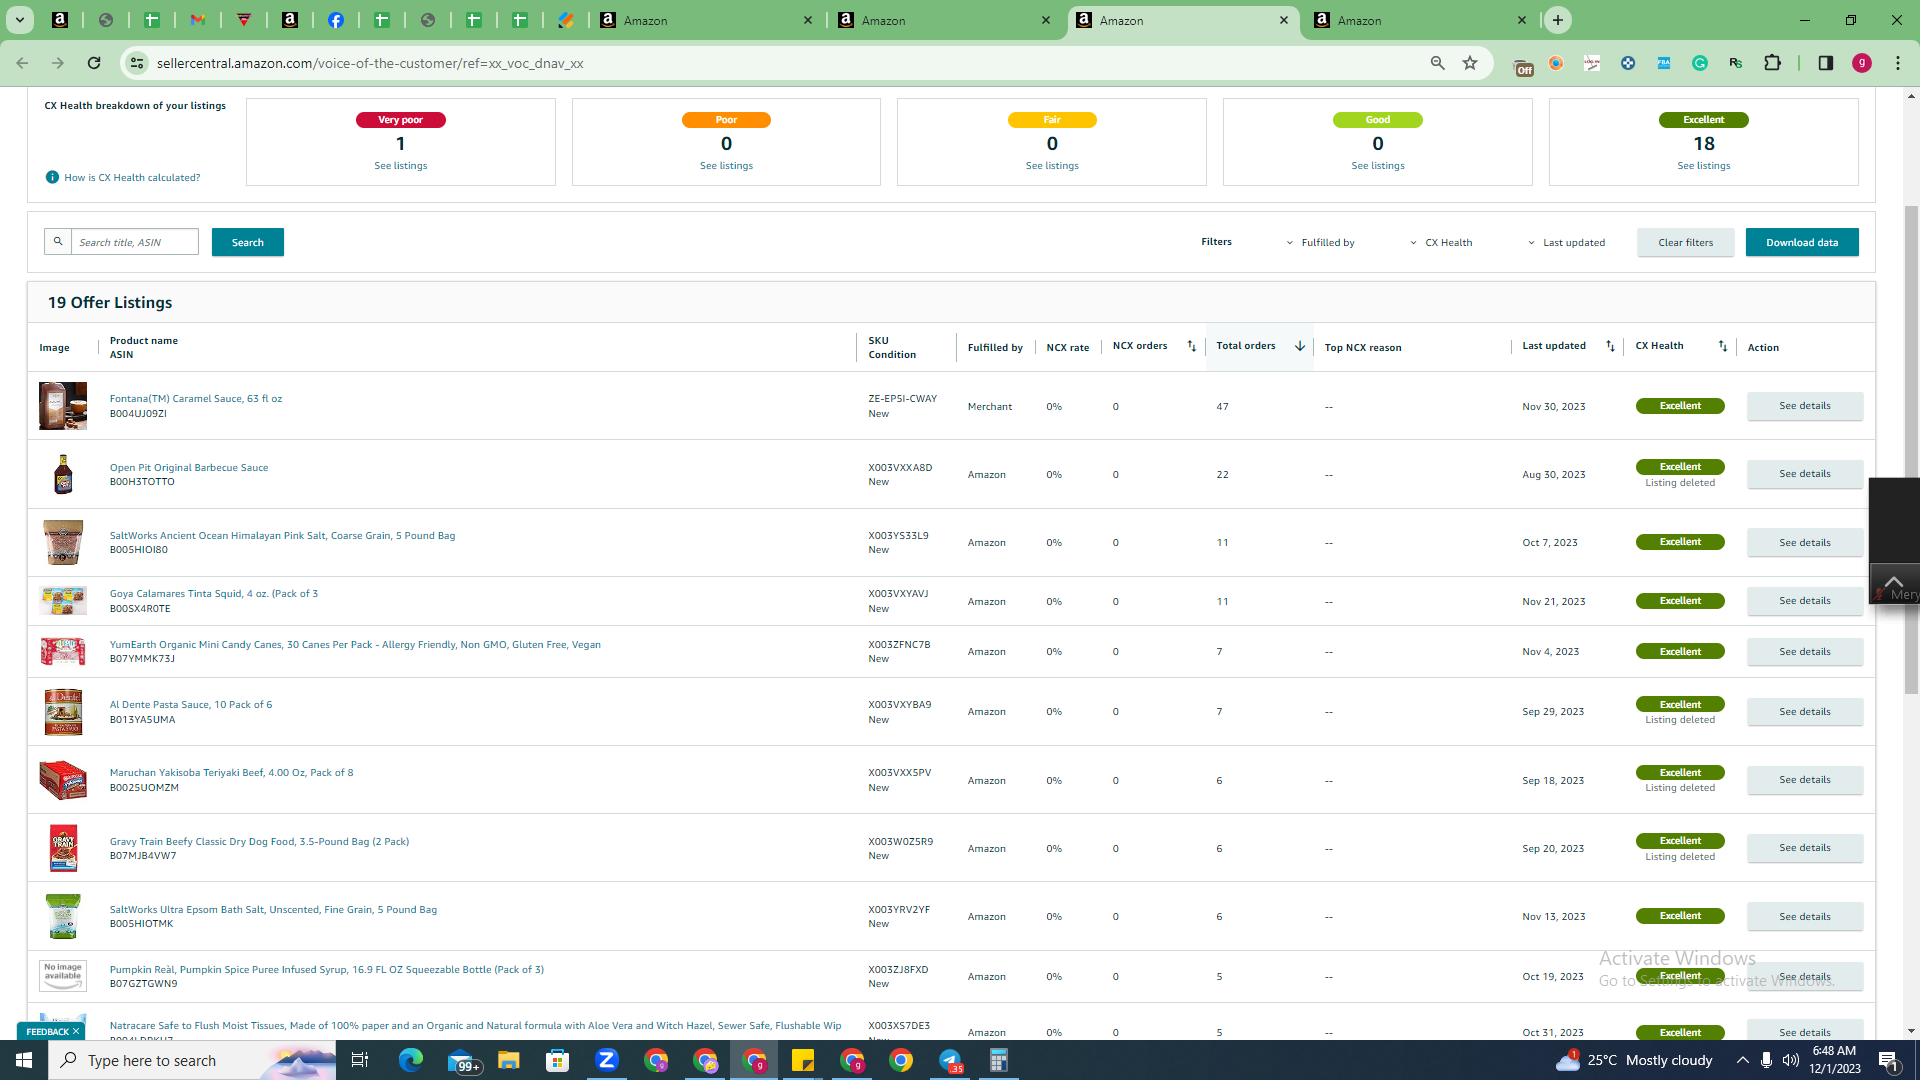Open the Chrome extensions puzzle icon
The width and height of the screenshot is (1920, 1080).
click(x=1773, y=63)
